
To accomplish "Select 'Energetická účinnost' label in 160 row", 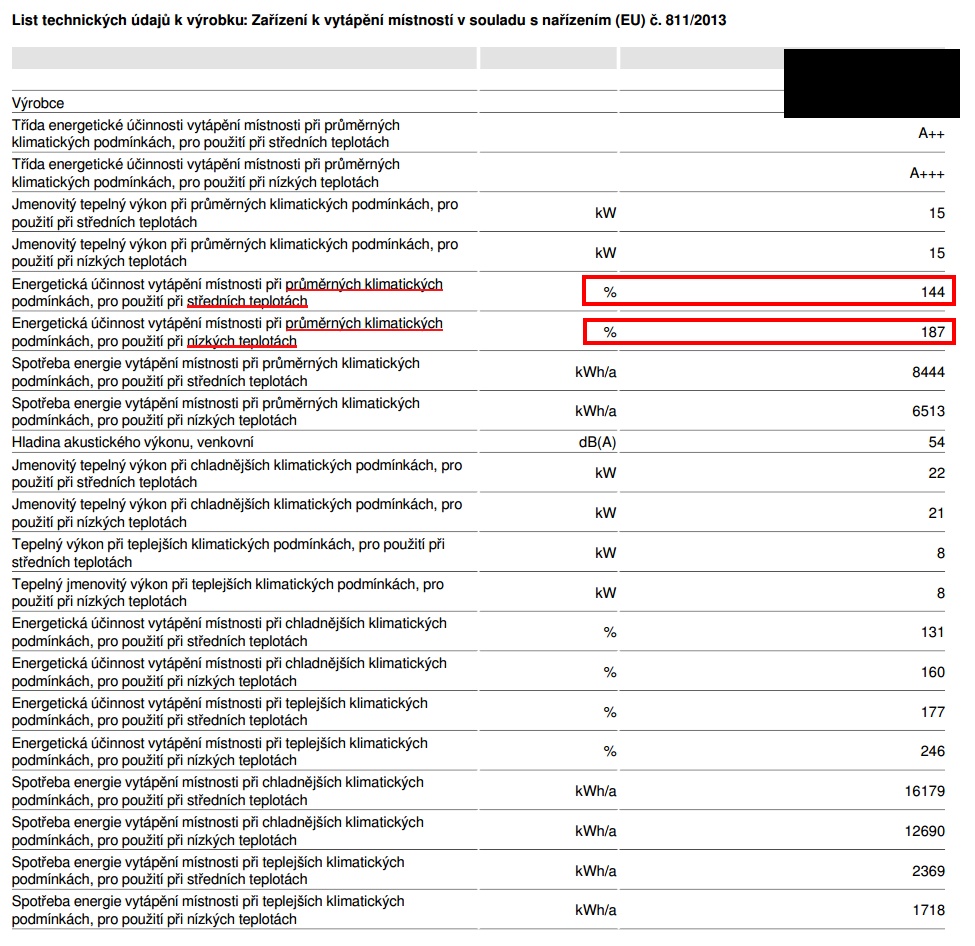I will coord(229,672).
